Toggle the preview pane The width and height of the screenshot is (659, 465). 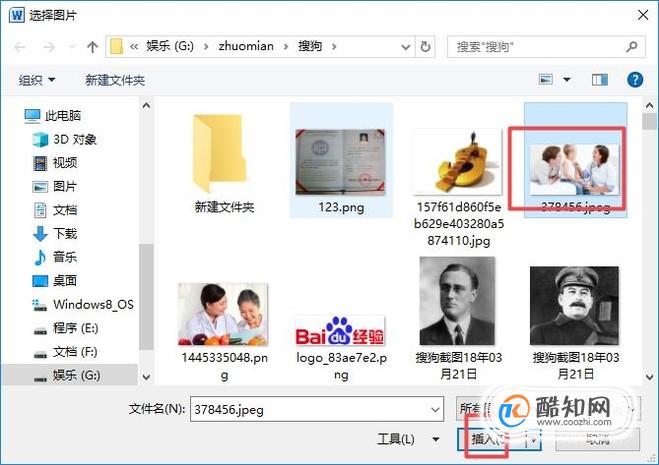(600, 79)
